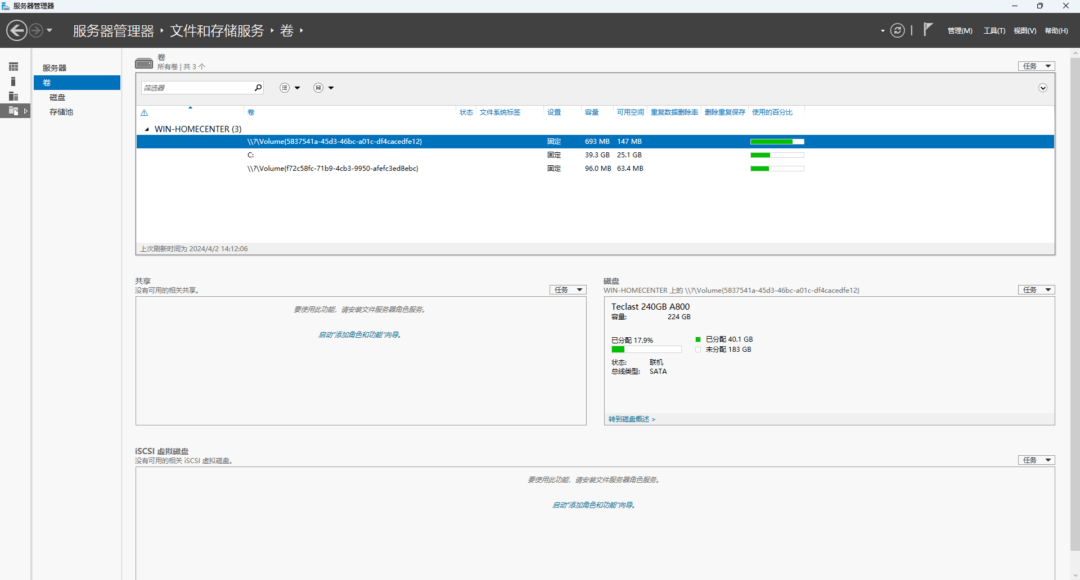
Task: Click the volumes panel drive icon
Action: click(x=144, y=63)
